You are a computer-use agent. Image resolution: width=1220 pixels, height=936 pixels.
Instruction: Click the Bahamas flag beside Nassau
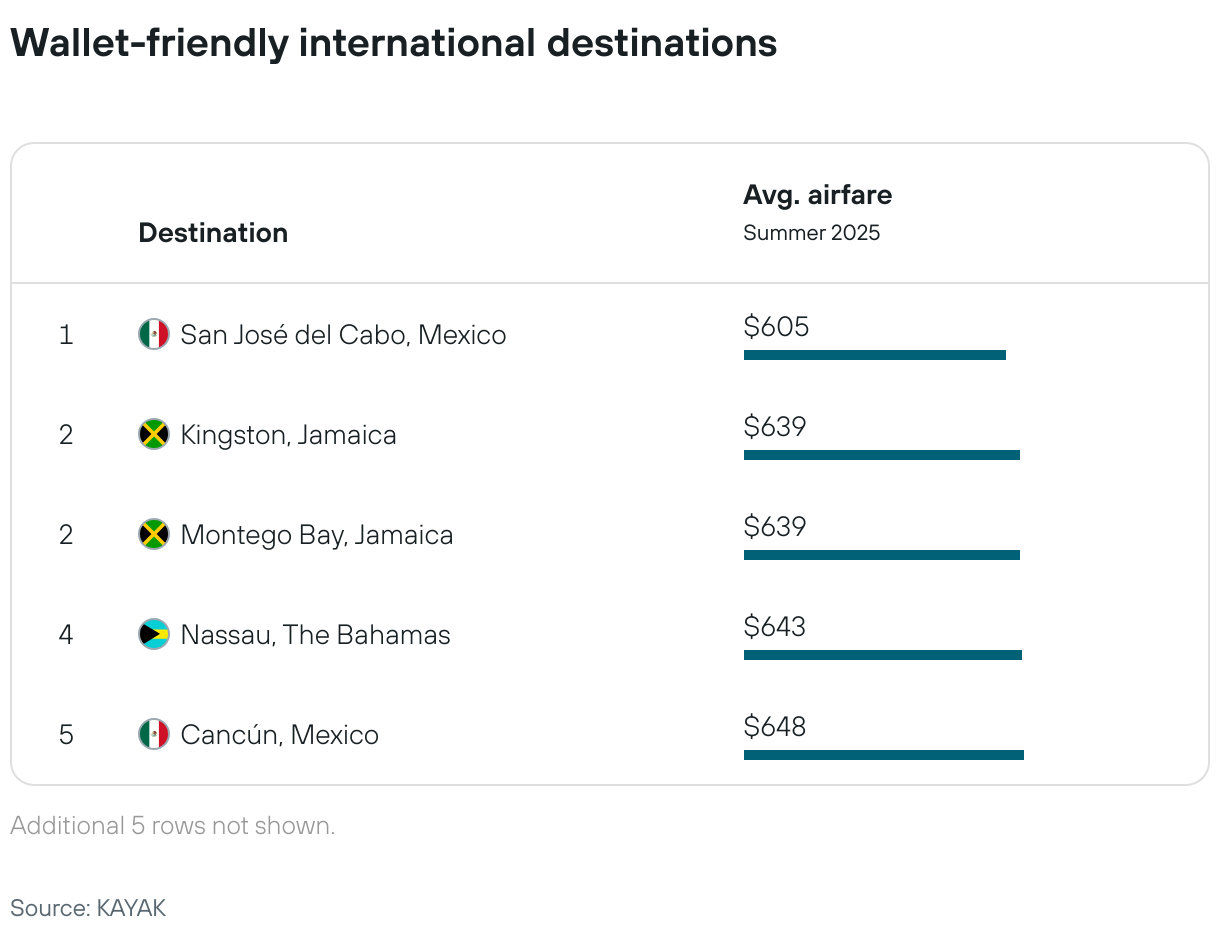pyautogui.click(x=154, y=634)
